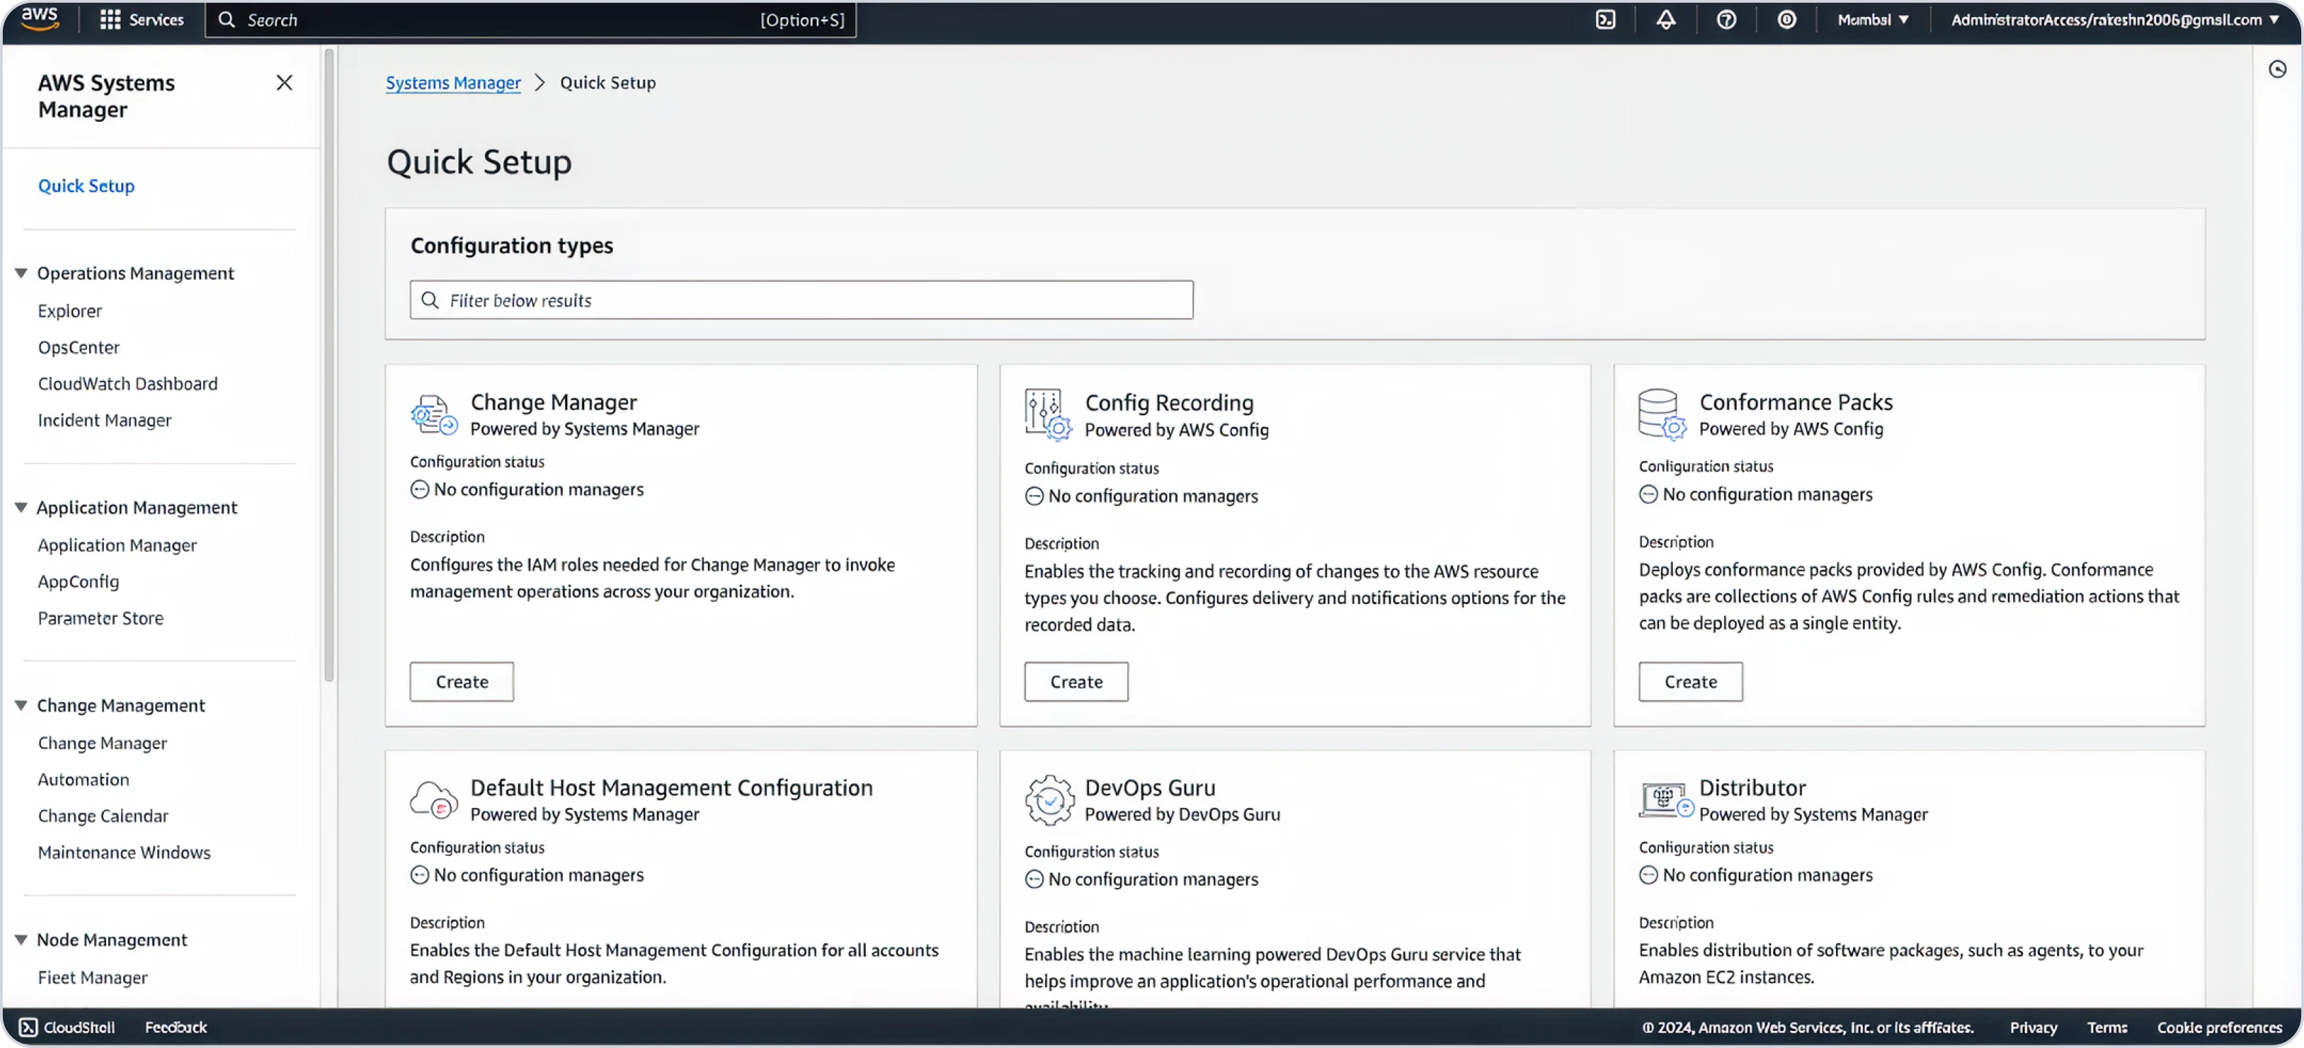Collapse the Operations Management section
The width and height of the screenshot is (2304, 1048).
21,273
